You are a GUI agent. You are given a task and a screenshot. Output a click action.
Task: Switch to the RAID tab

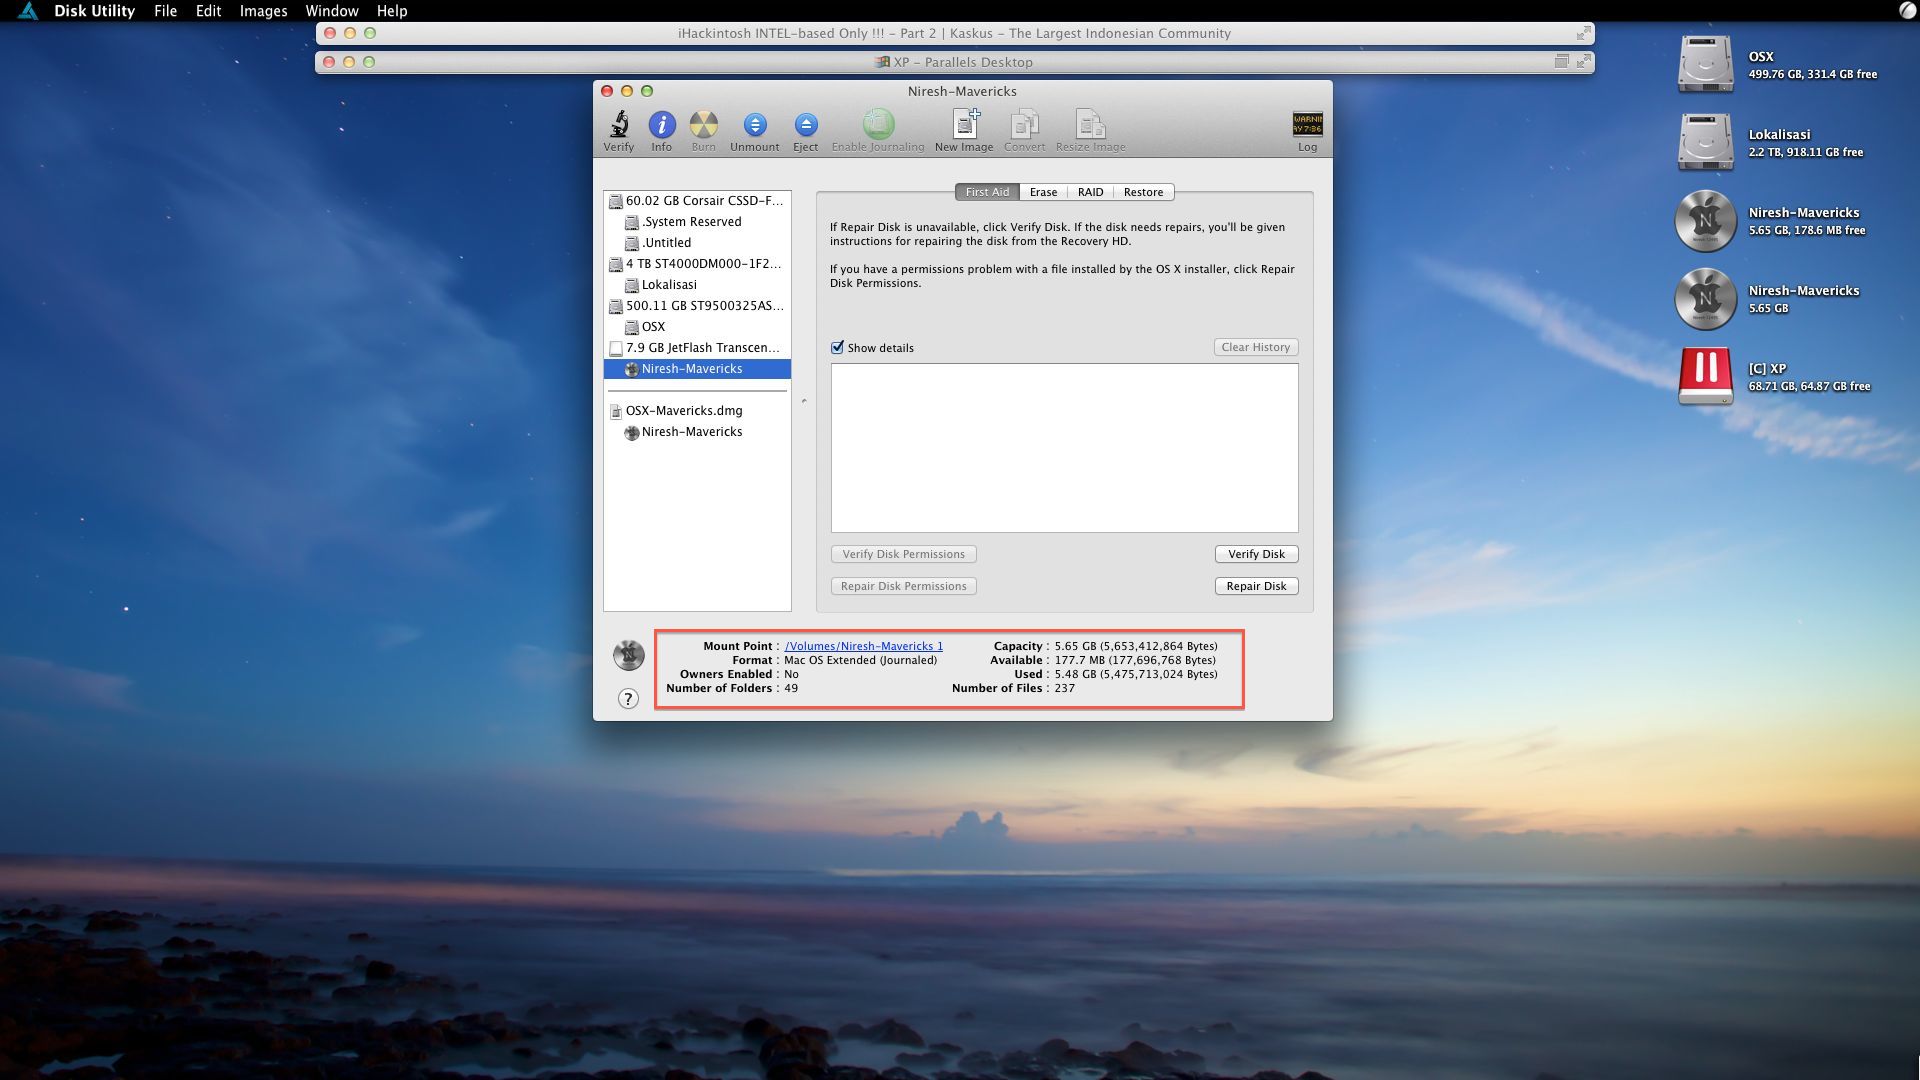point(1090,192)
